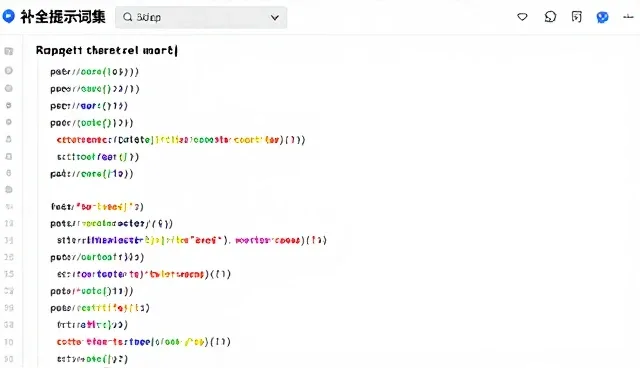
Task: Click the search magnifier icon
Action: point(128,17)
